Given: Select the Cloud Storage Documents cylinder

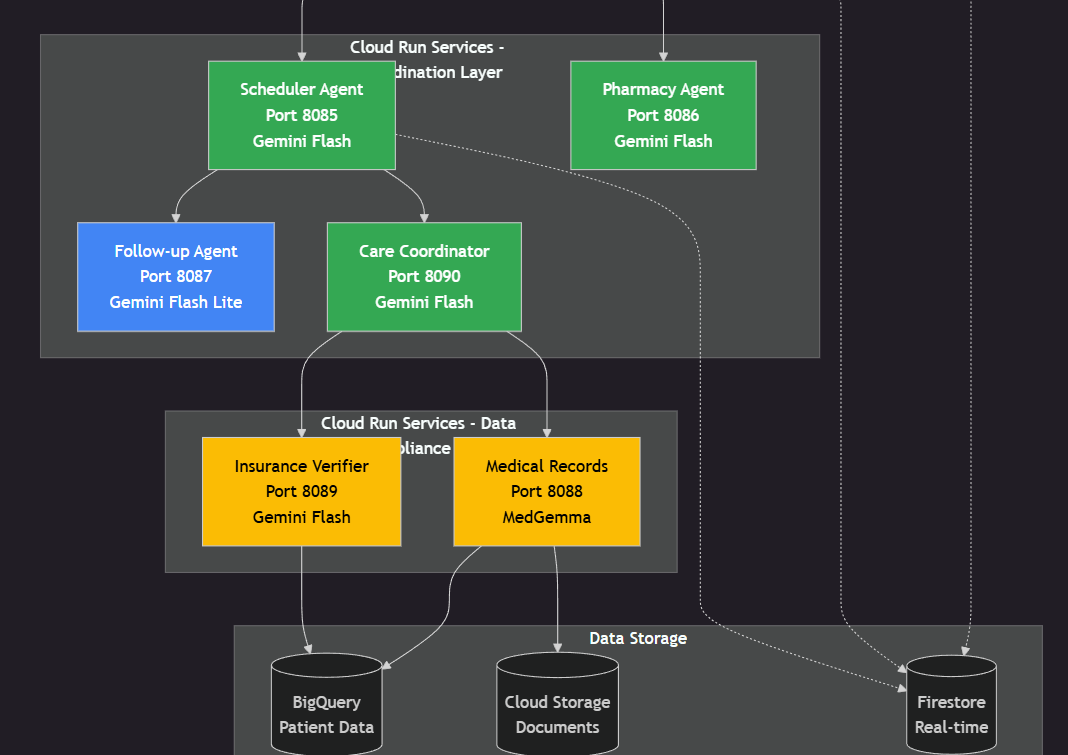Looking at the screenshot, I should [x=558, y=705].
